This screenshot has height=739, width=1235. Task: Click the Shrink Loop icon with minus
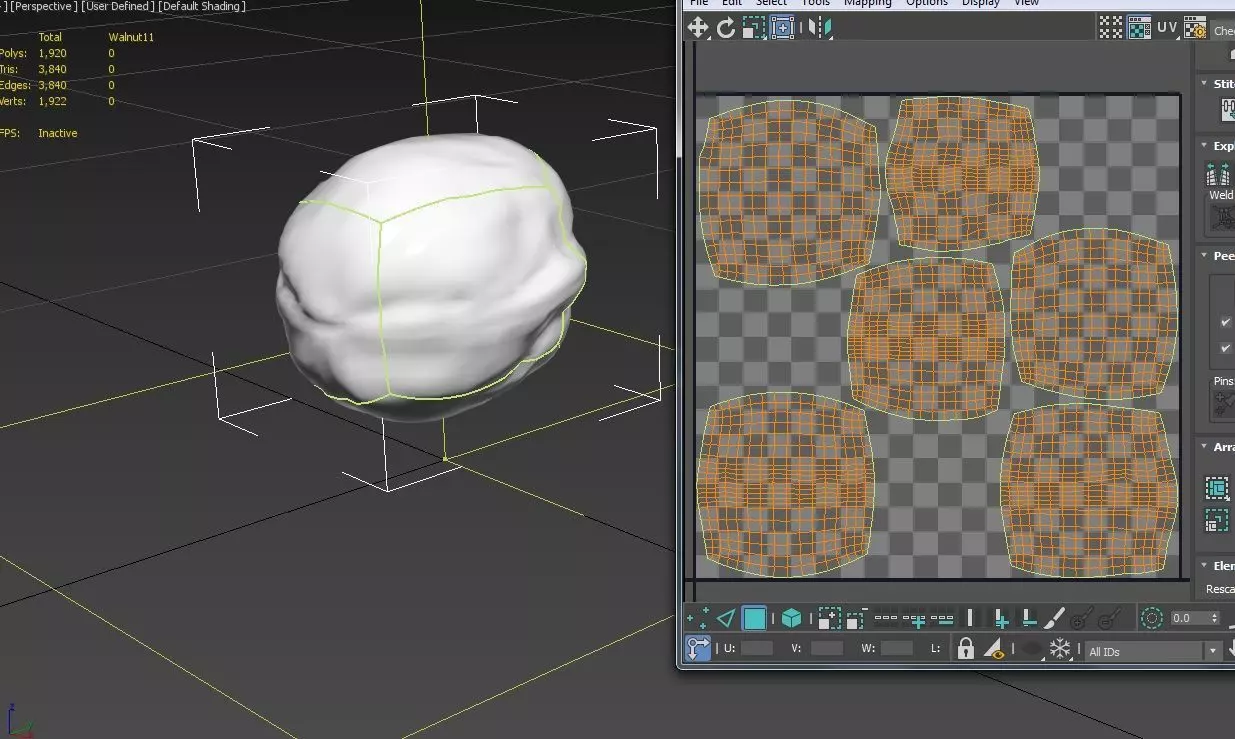(x=941, y=619)
